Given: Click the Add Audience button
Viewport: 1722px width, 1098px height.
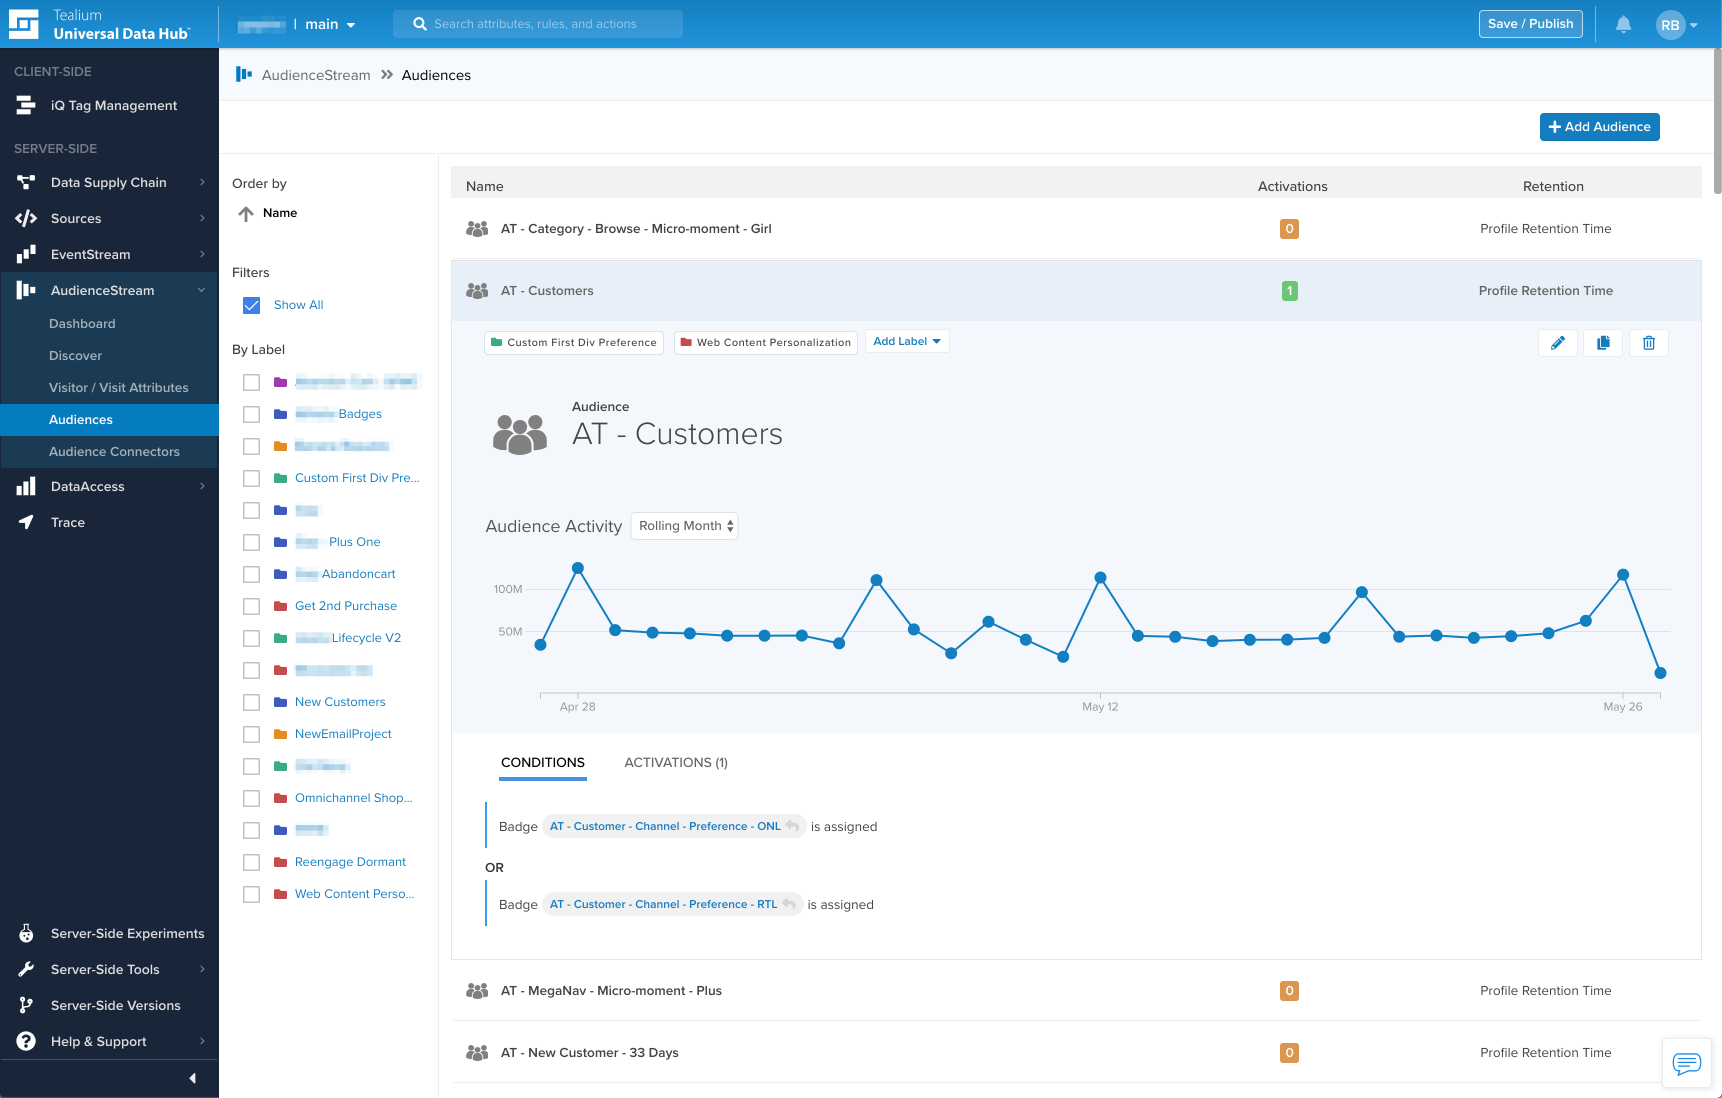Looking at the screenshot, I should pos(1599,126).
